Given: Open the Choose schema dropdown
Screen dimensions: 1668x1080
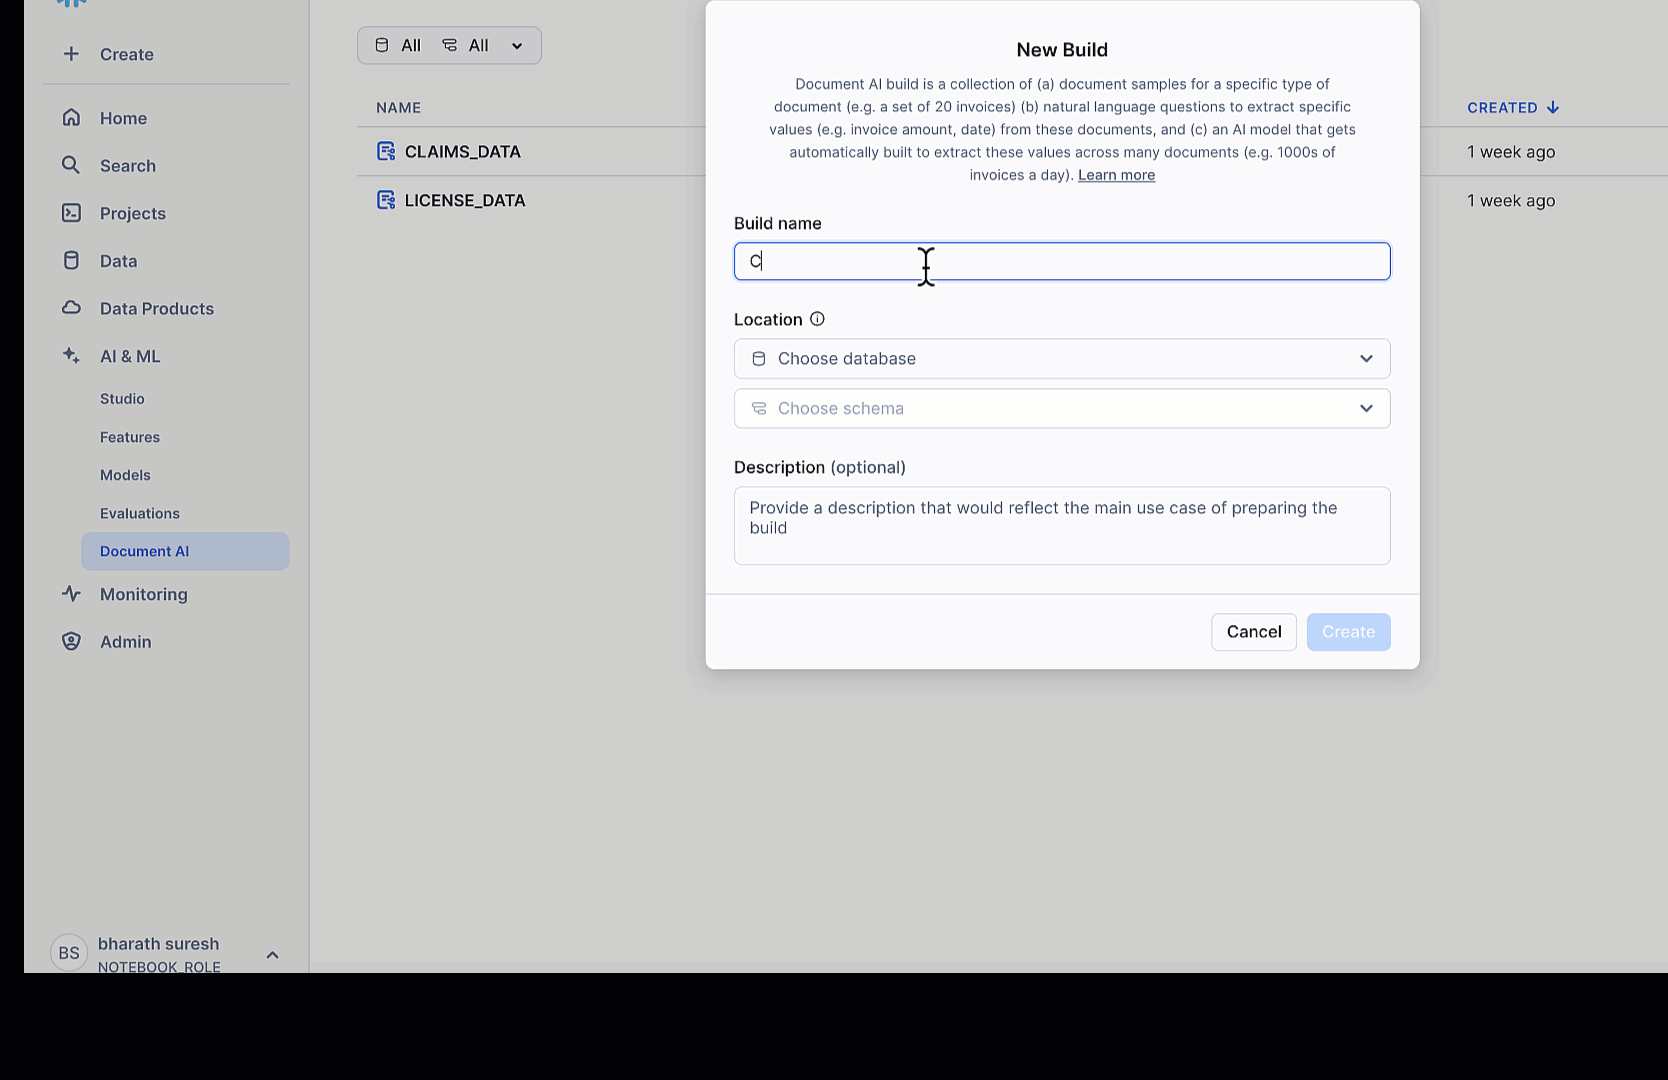Looking at the screenshot, I should pos(1061,409).
